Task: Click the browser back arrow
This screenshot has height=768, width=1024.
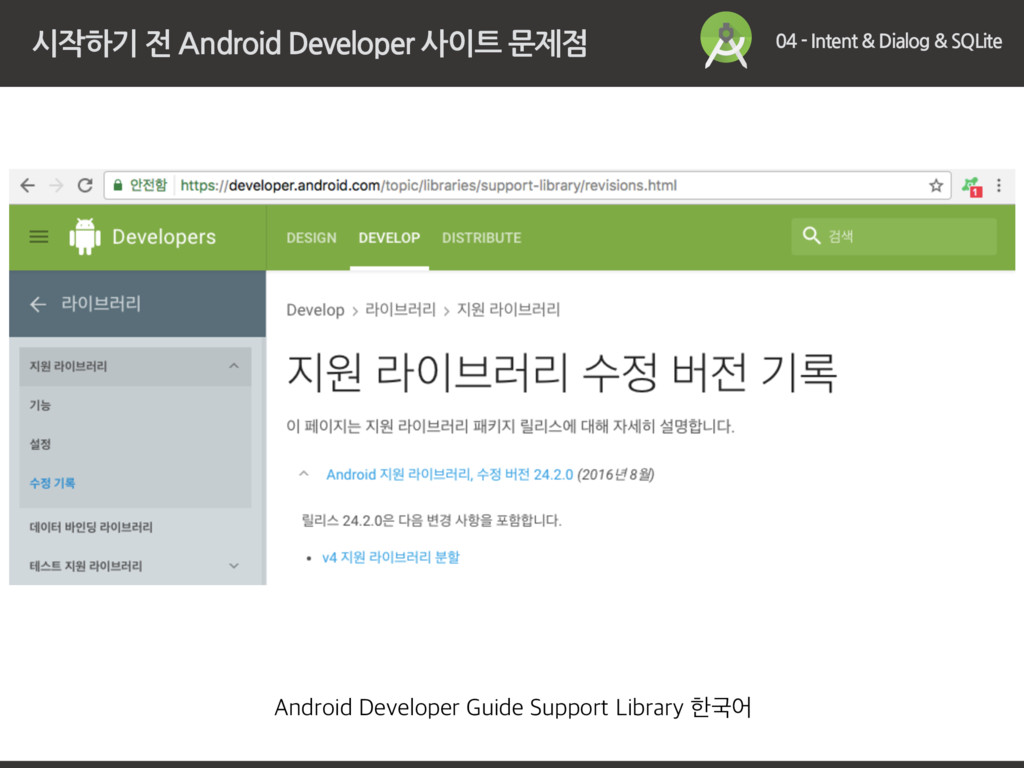Action: coord(27,186)
